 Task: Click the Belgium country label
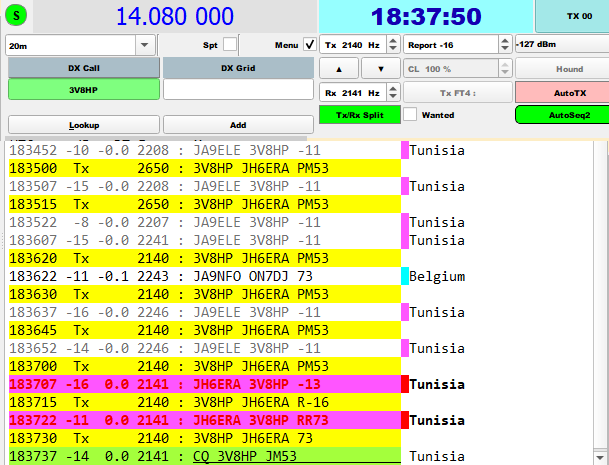[x=437, y=276]
